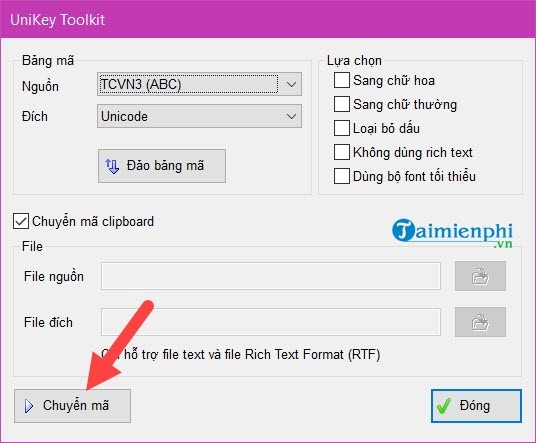This screenshot has width=536, height=443.
Task: Click the UniKey Toolkit title text
Action: click(57, 20)
